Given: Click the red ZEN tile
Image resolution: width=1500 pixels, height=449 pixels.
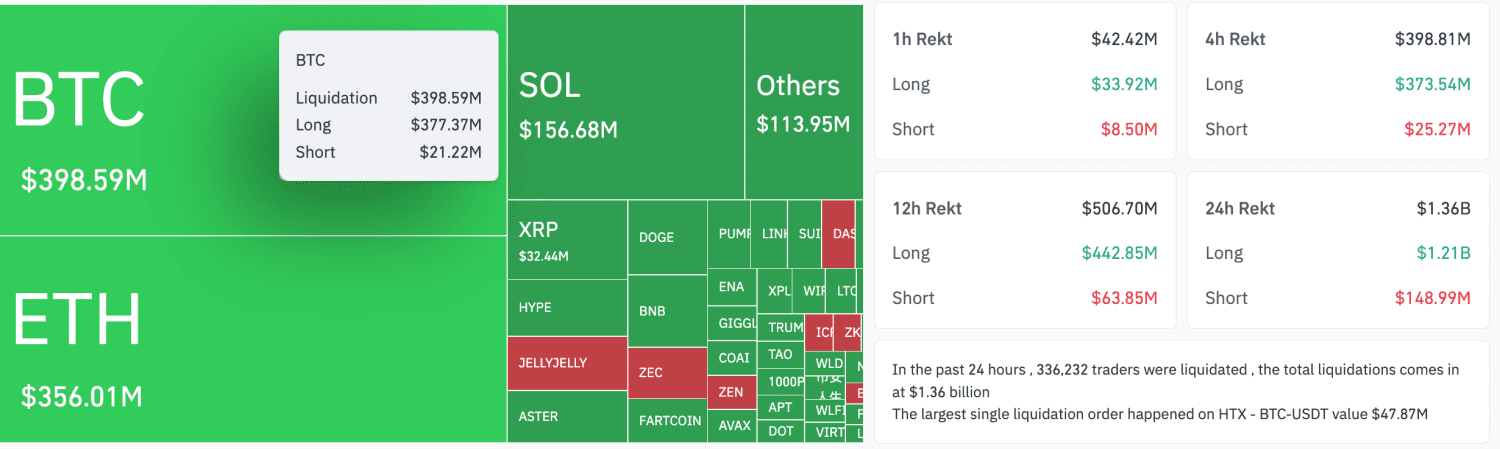Looking at the screenshot, I should [731, 392].
